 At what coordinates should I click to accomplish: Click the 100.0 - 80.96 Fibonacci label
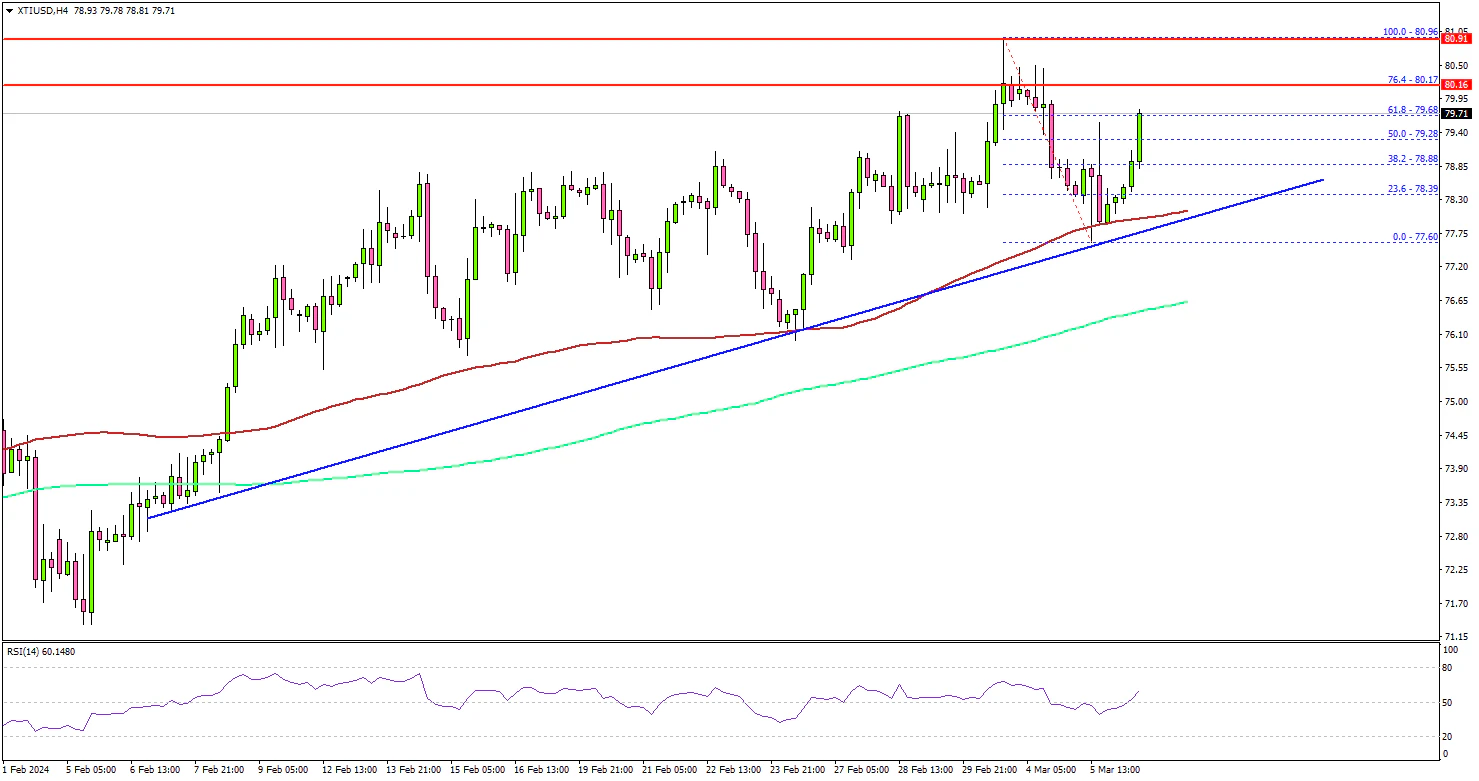click(x=1410, y=32)
